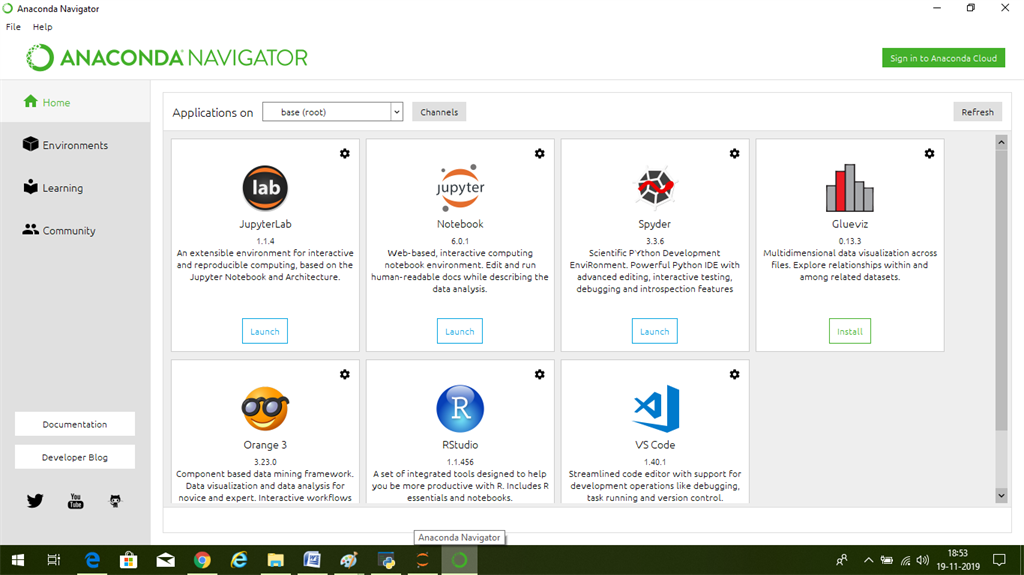This screenshot has width=1024, height=575.
Task: Launch Spyder
Action: 654,331
